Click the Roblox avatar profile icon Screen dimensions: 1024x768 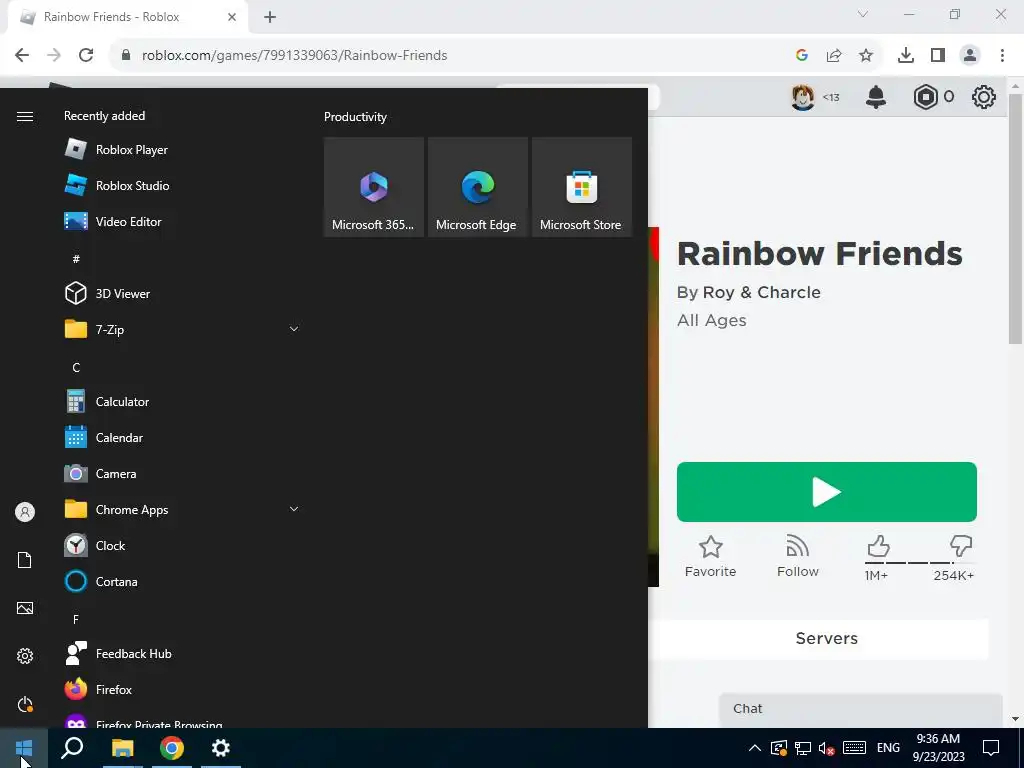(x=803, y=97)
